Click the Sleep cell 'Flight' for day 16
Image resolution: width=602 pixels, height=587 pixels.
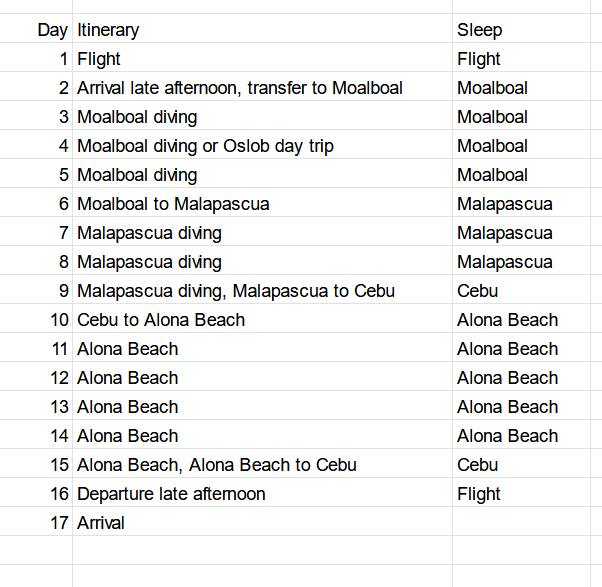(479, 494)
